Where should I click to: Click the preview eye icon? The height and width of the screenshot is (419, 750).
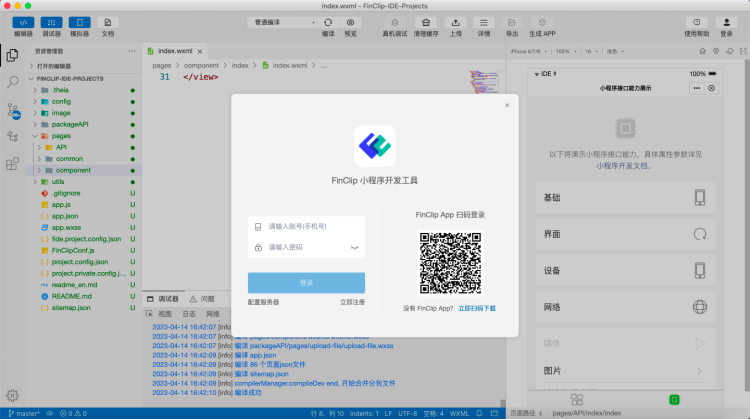click(x=351, y=22)
